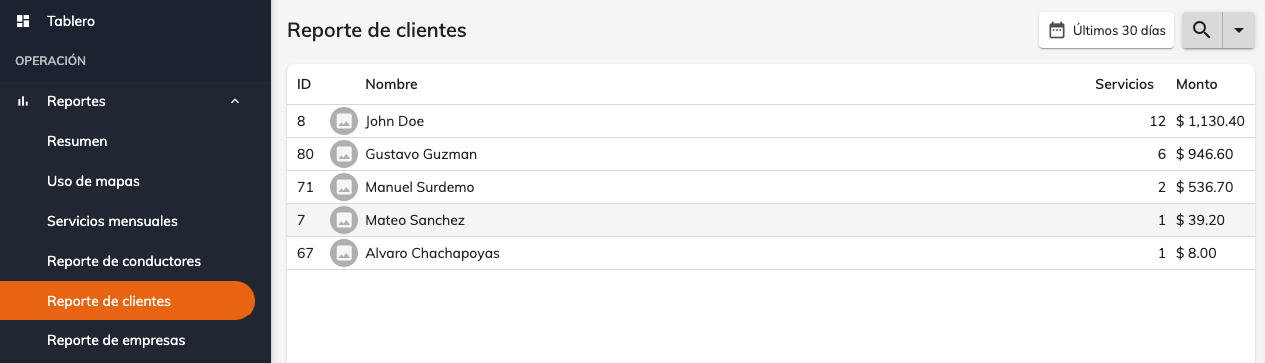Click Gustavo Guzman's avatar placeholder icon
Image resolution: width=1265 pixels, height=363 pixels.
pos(344,154)
